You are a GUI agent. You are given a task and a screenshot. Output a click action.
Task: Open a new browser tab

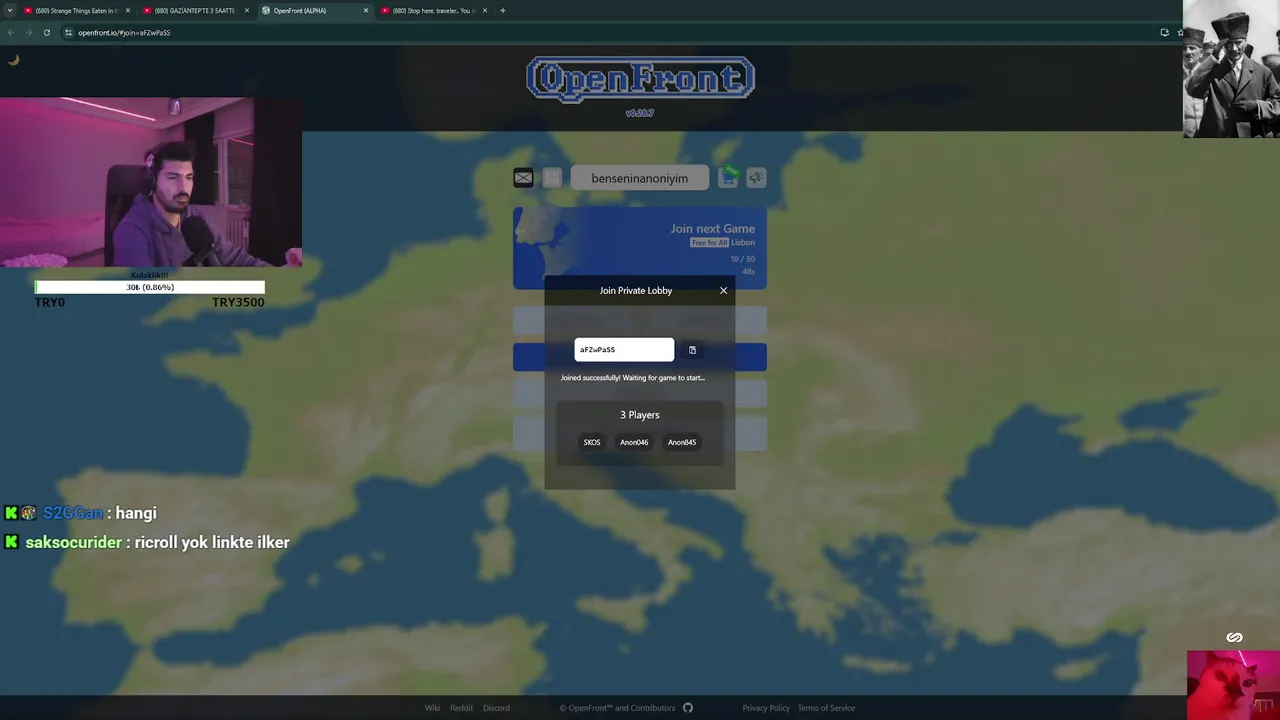[x=503, y=10]
